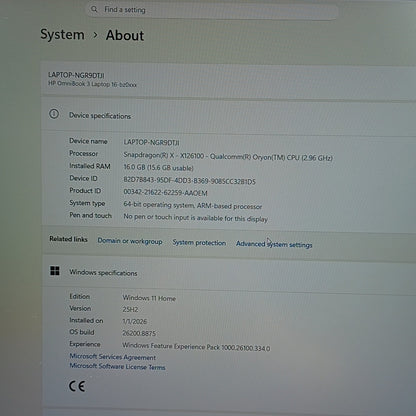Select the Device ID value 82D78843
Viewport: 416px width, 416px height.
tap(189, 181)
